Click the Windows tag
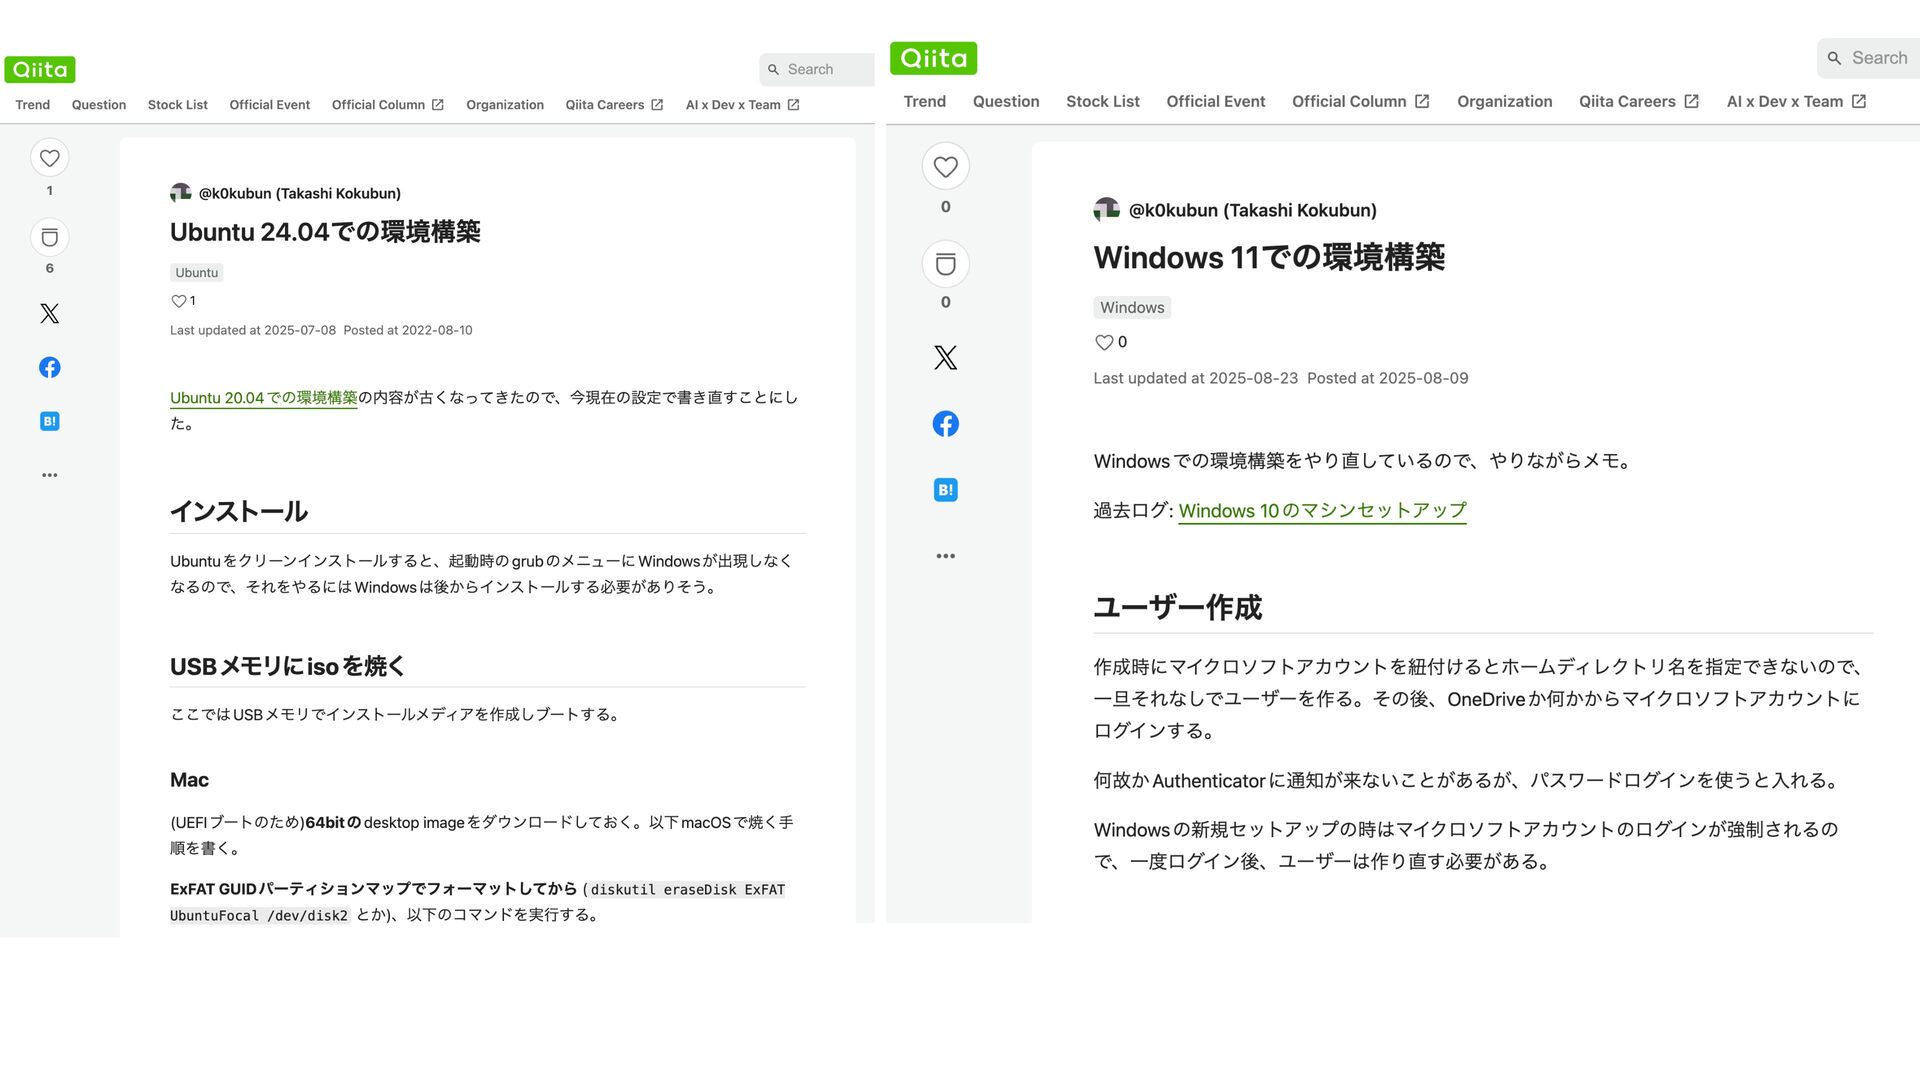This screenshot has height=1080, width=1920. [1131, 308]
